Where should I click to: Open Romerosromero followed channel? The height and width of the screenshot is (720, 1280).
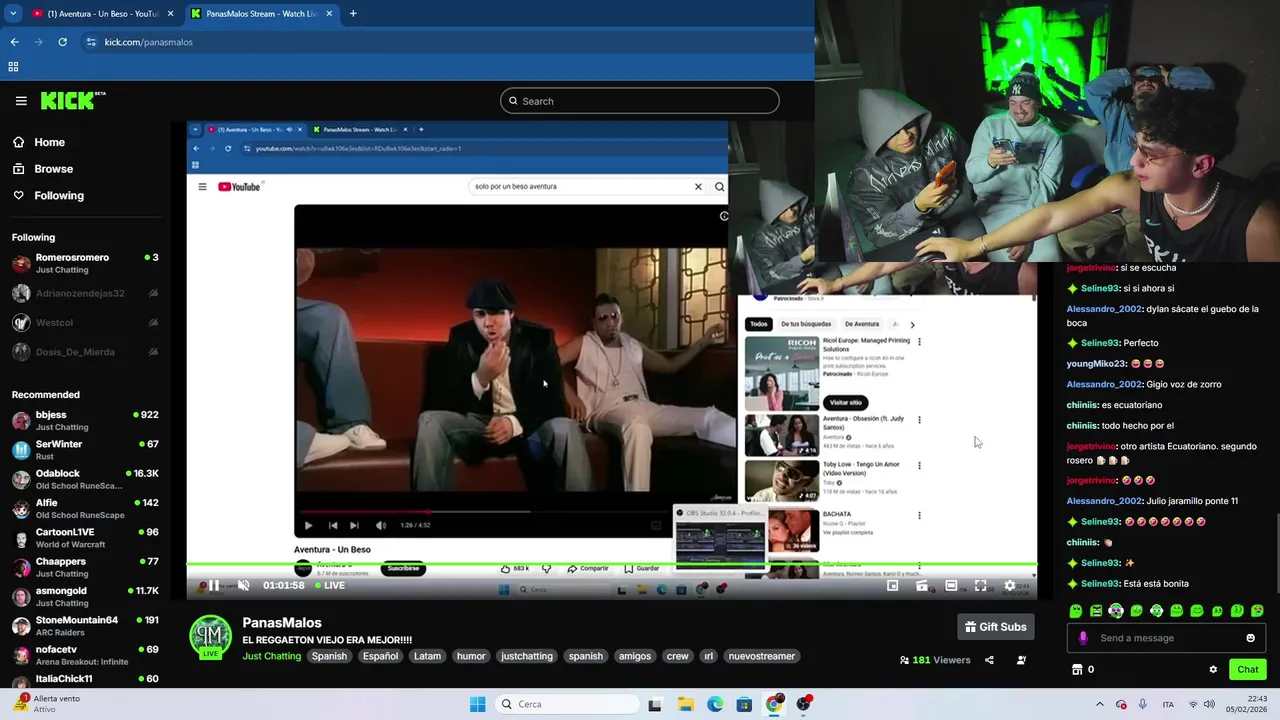[85, 263]
